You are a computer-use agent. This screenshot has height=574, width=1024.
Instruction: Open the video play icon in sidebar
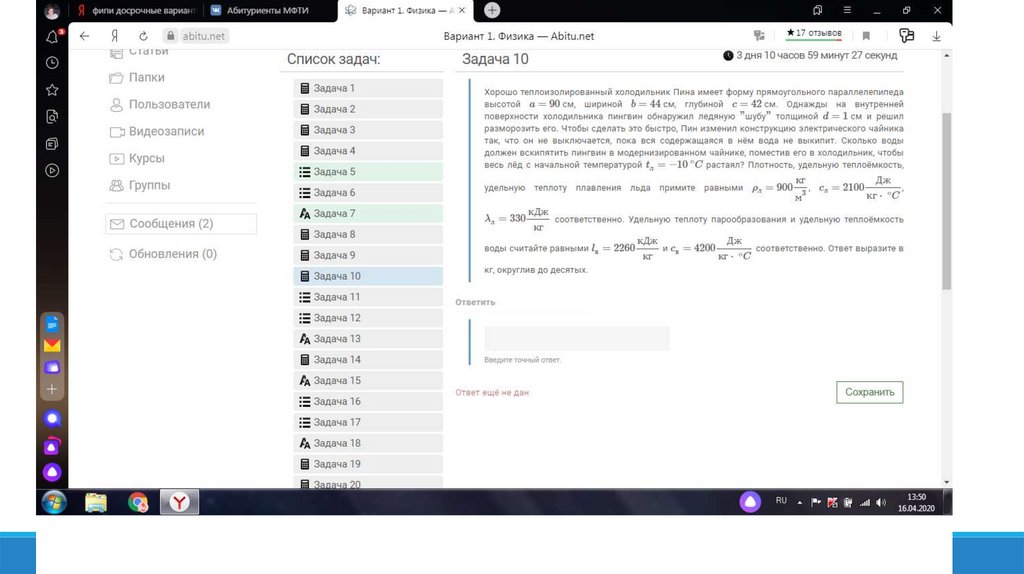point(52,170)
